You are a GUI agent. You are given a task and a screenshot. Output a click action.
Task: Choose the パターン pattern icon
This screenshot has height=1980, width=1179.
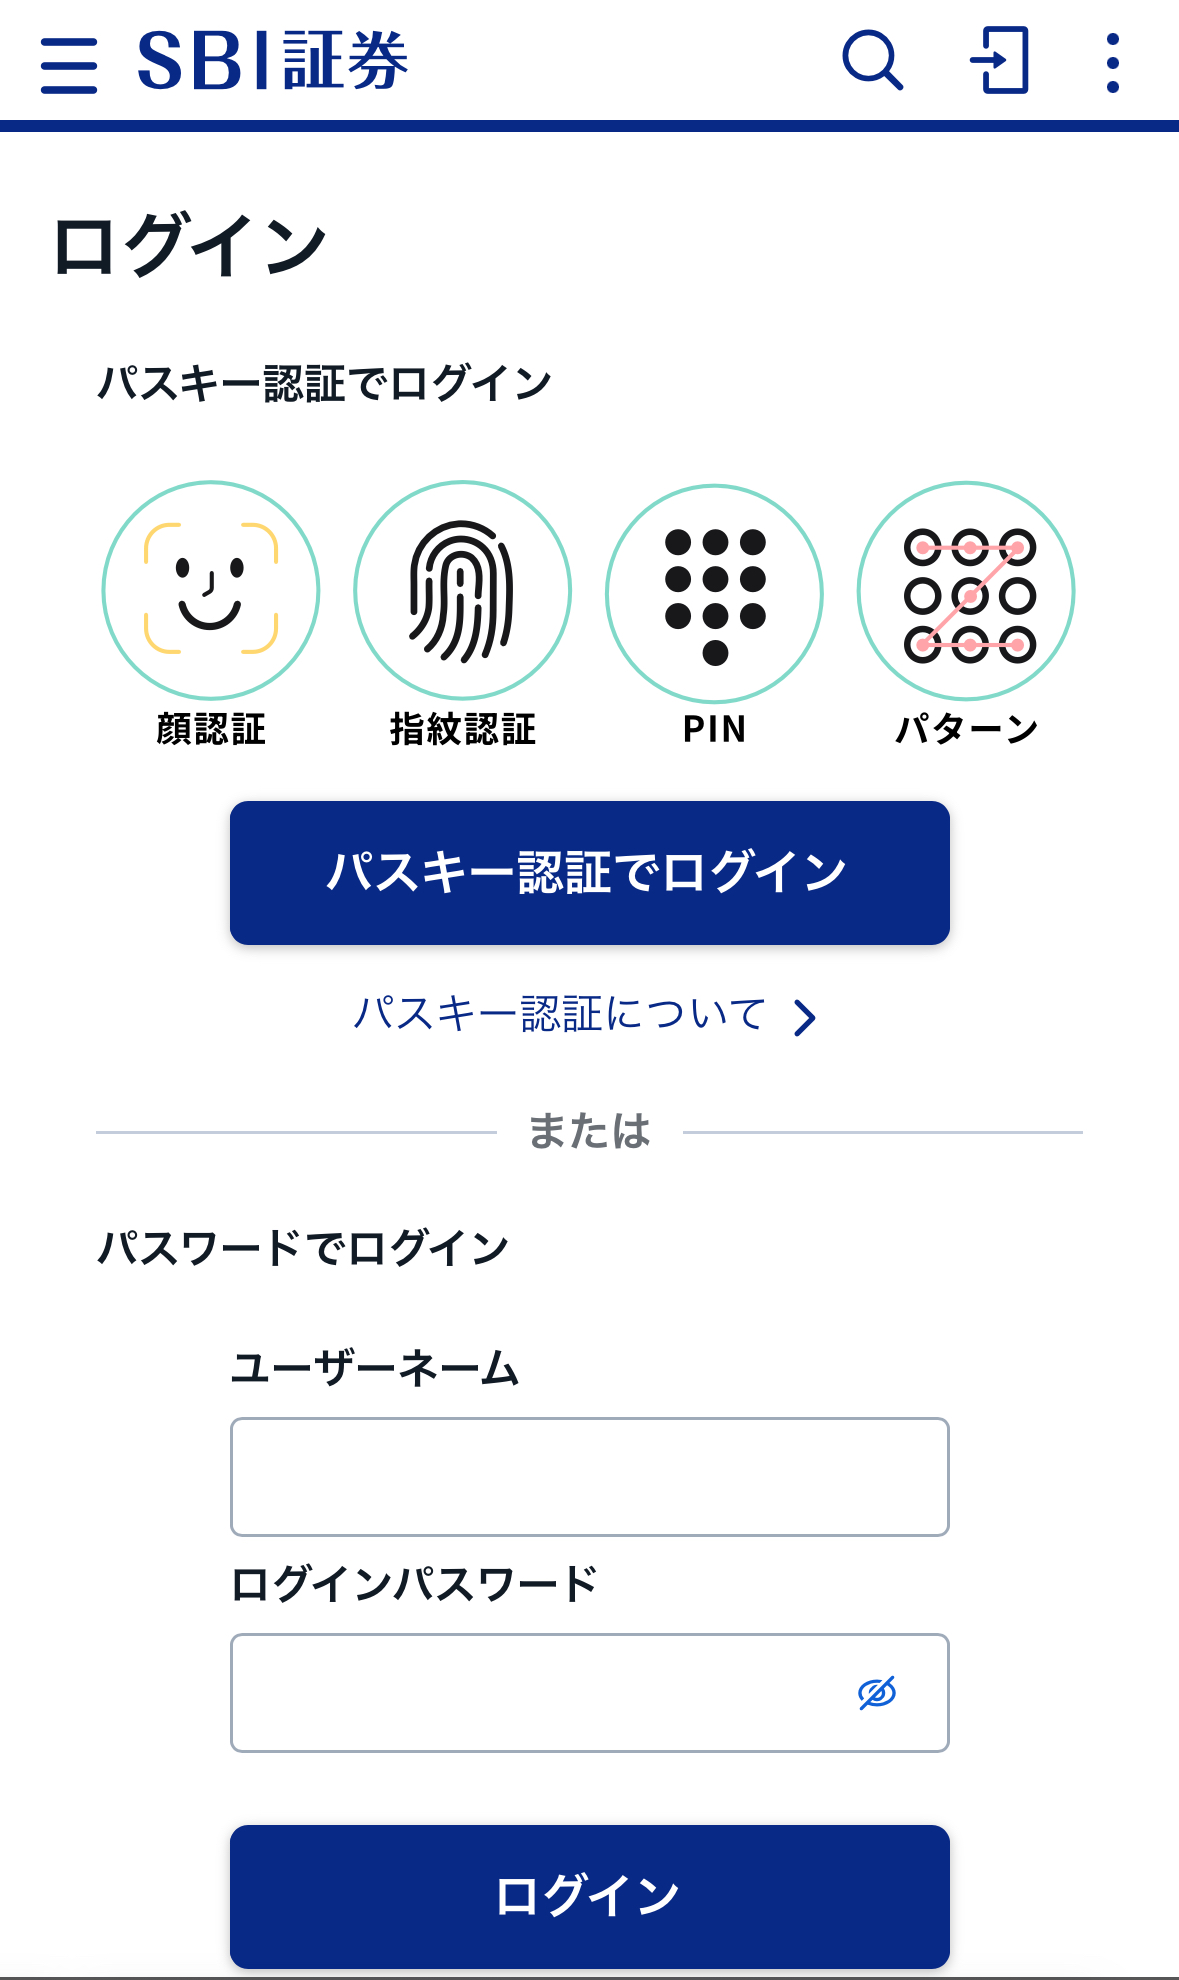click(966, 591)
